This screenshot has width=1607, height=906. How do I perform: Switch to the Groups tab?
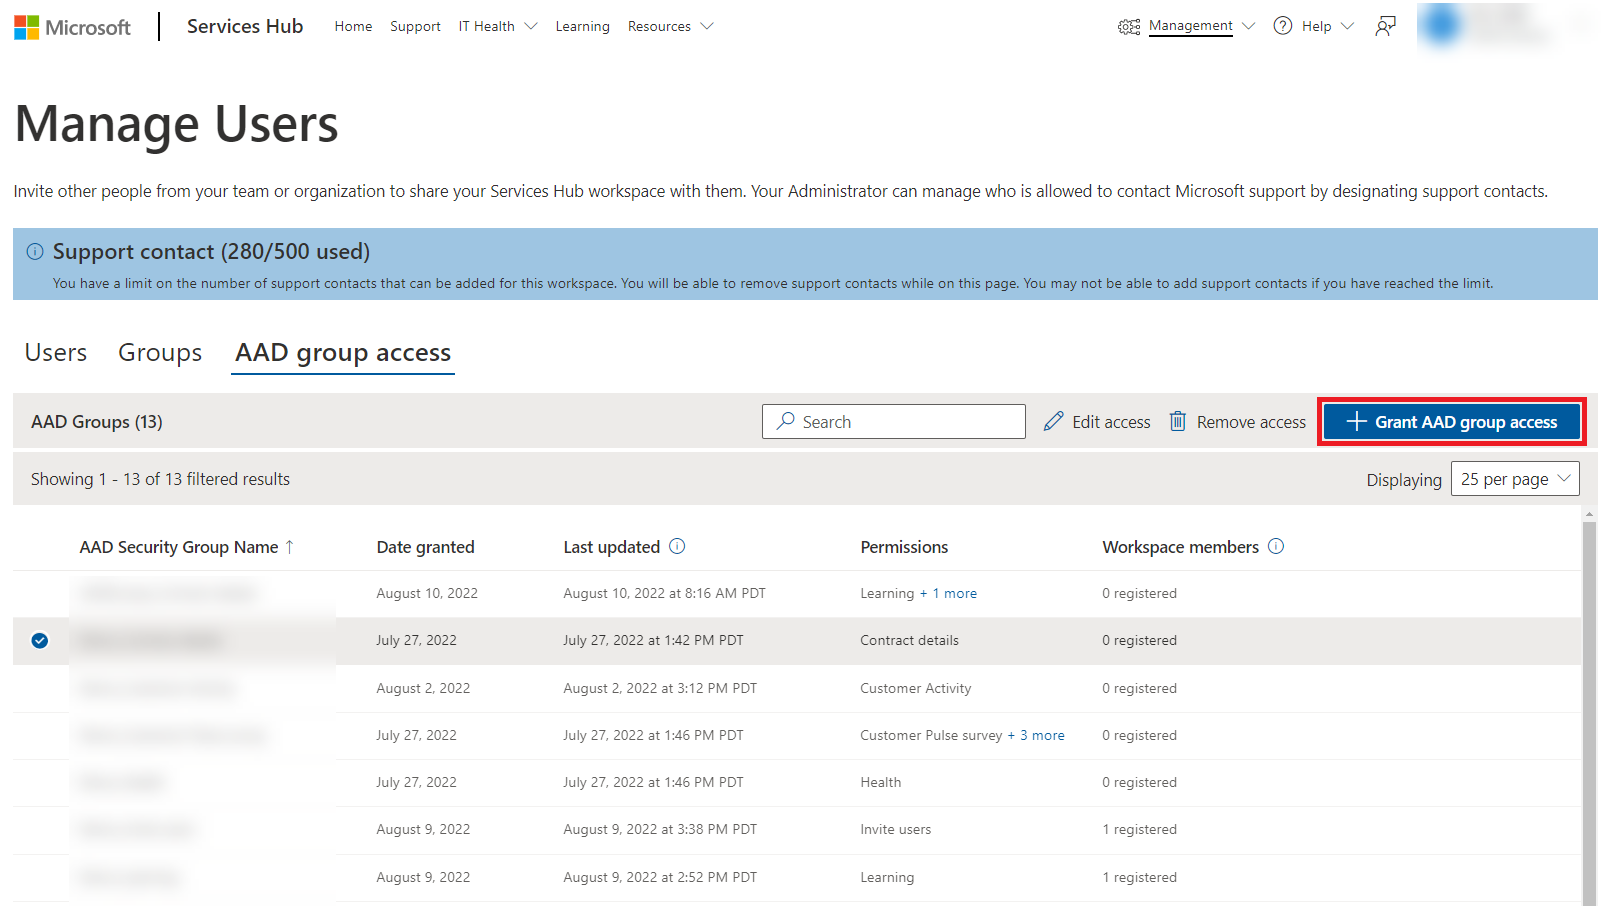click(x=160, y=353)
